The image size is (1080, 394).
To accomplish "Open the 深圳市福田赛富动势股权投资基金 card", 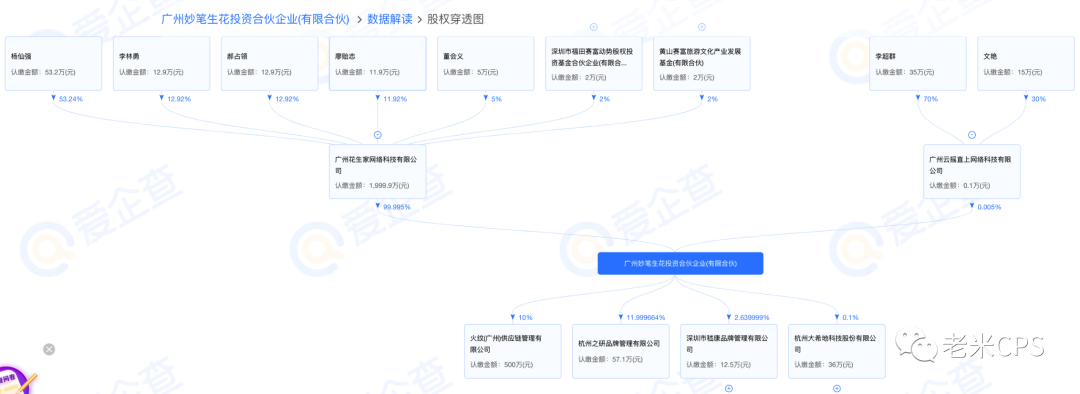I will click(594, 63).
